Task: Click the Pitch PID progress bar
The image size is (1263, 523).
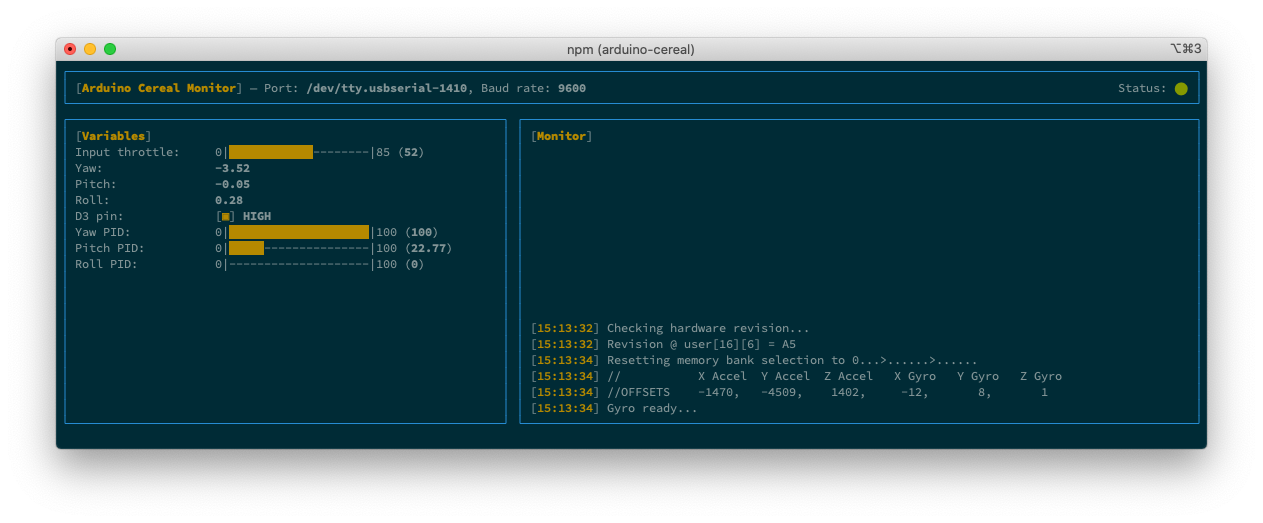Action: click(299, 248)
